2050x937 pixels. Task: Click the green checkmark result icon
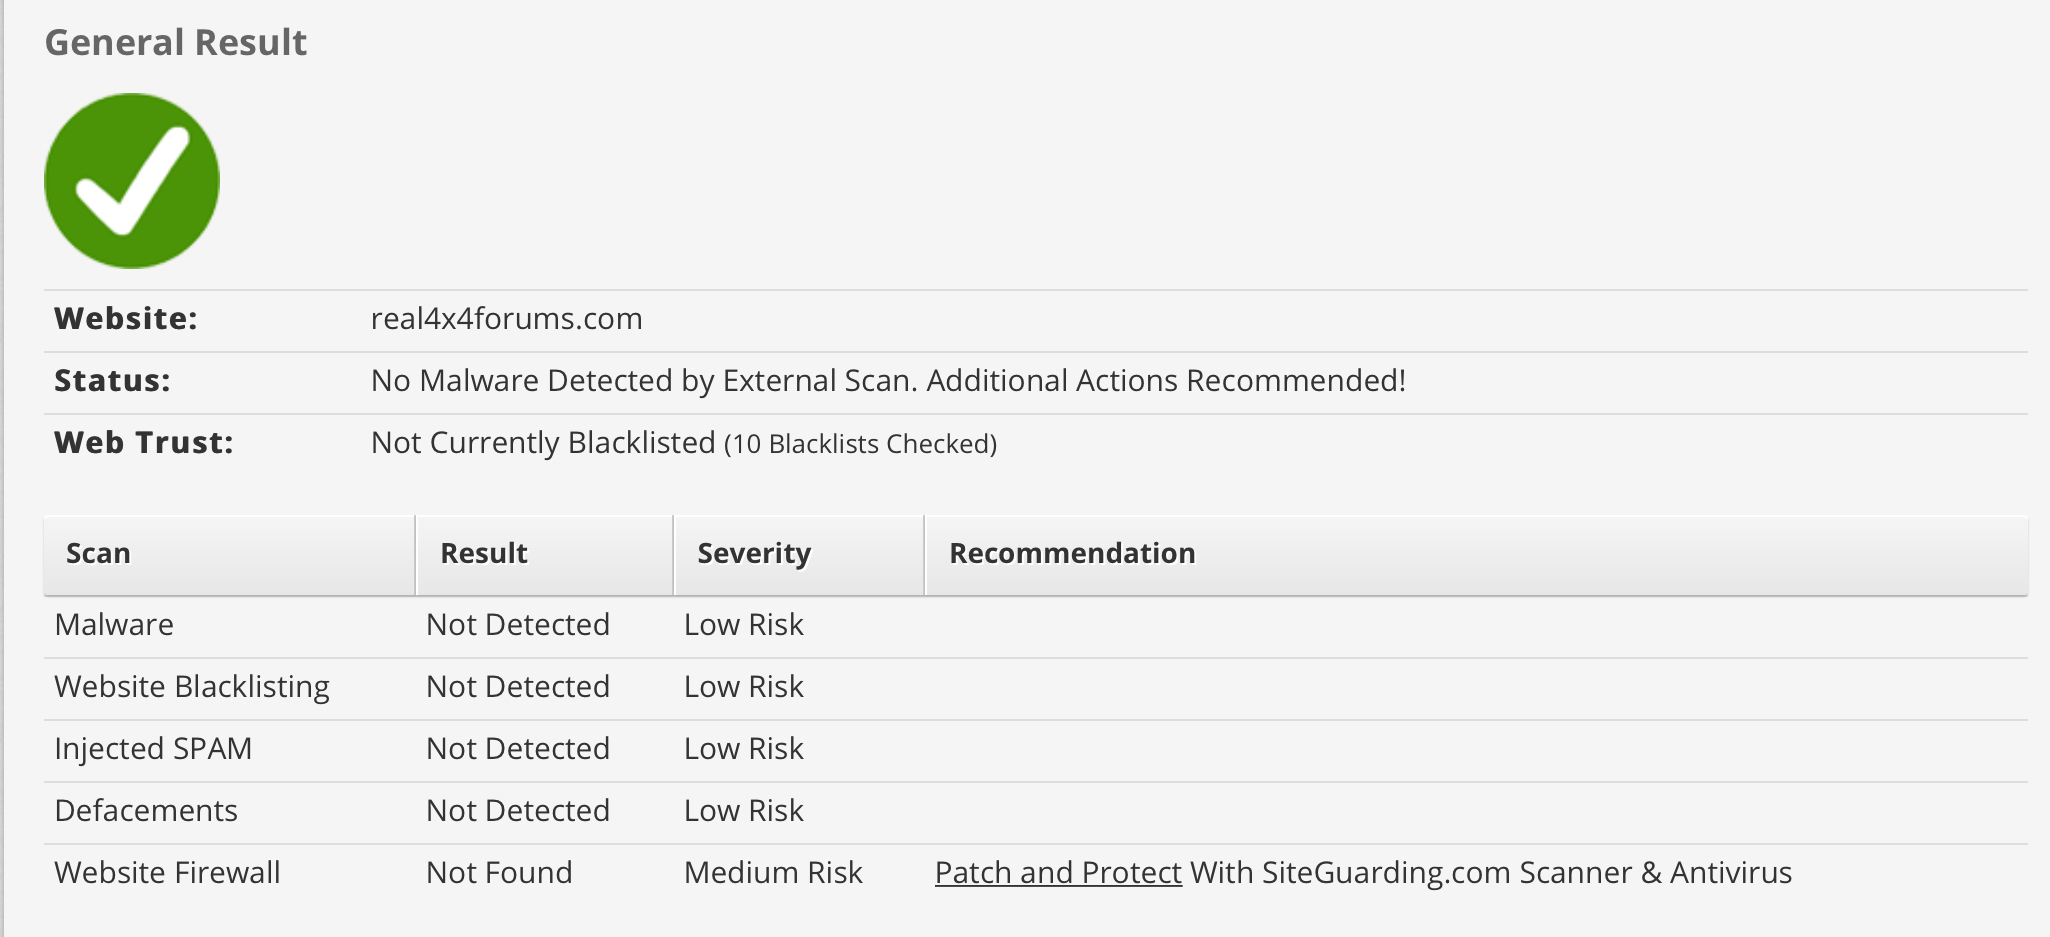132,181
